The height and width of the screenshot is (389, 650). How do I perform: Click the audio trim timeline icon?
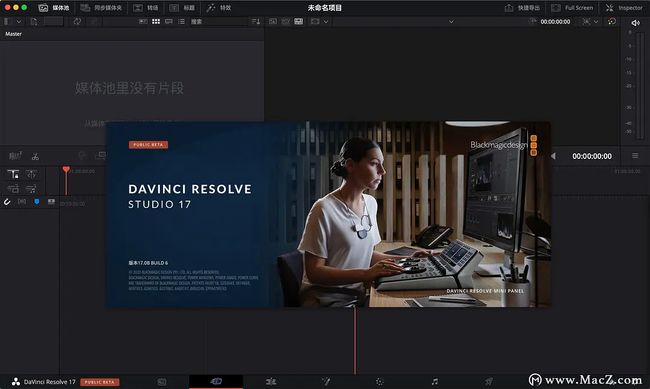tap(32, 189)
